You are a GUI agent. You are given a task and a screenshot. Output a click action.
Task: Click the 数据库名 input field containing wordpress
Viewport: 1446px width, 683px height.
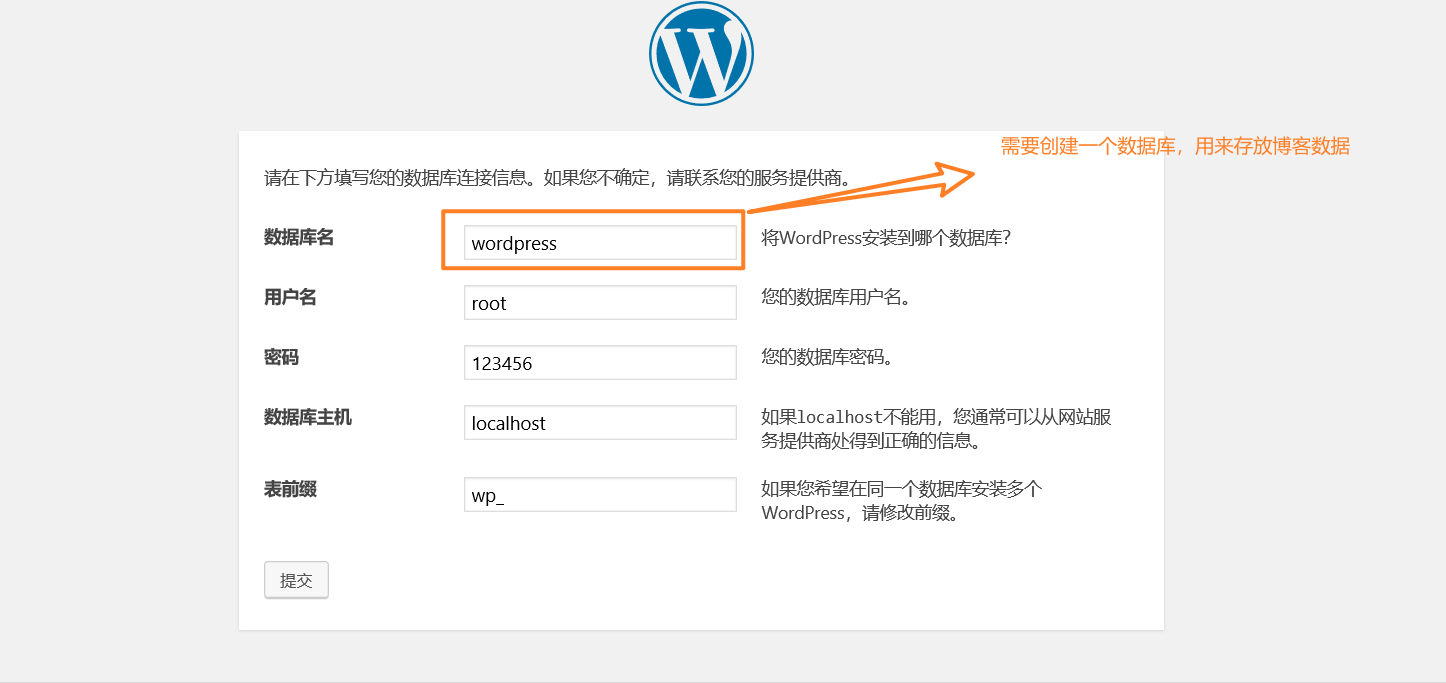[x=600, y=243]
